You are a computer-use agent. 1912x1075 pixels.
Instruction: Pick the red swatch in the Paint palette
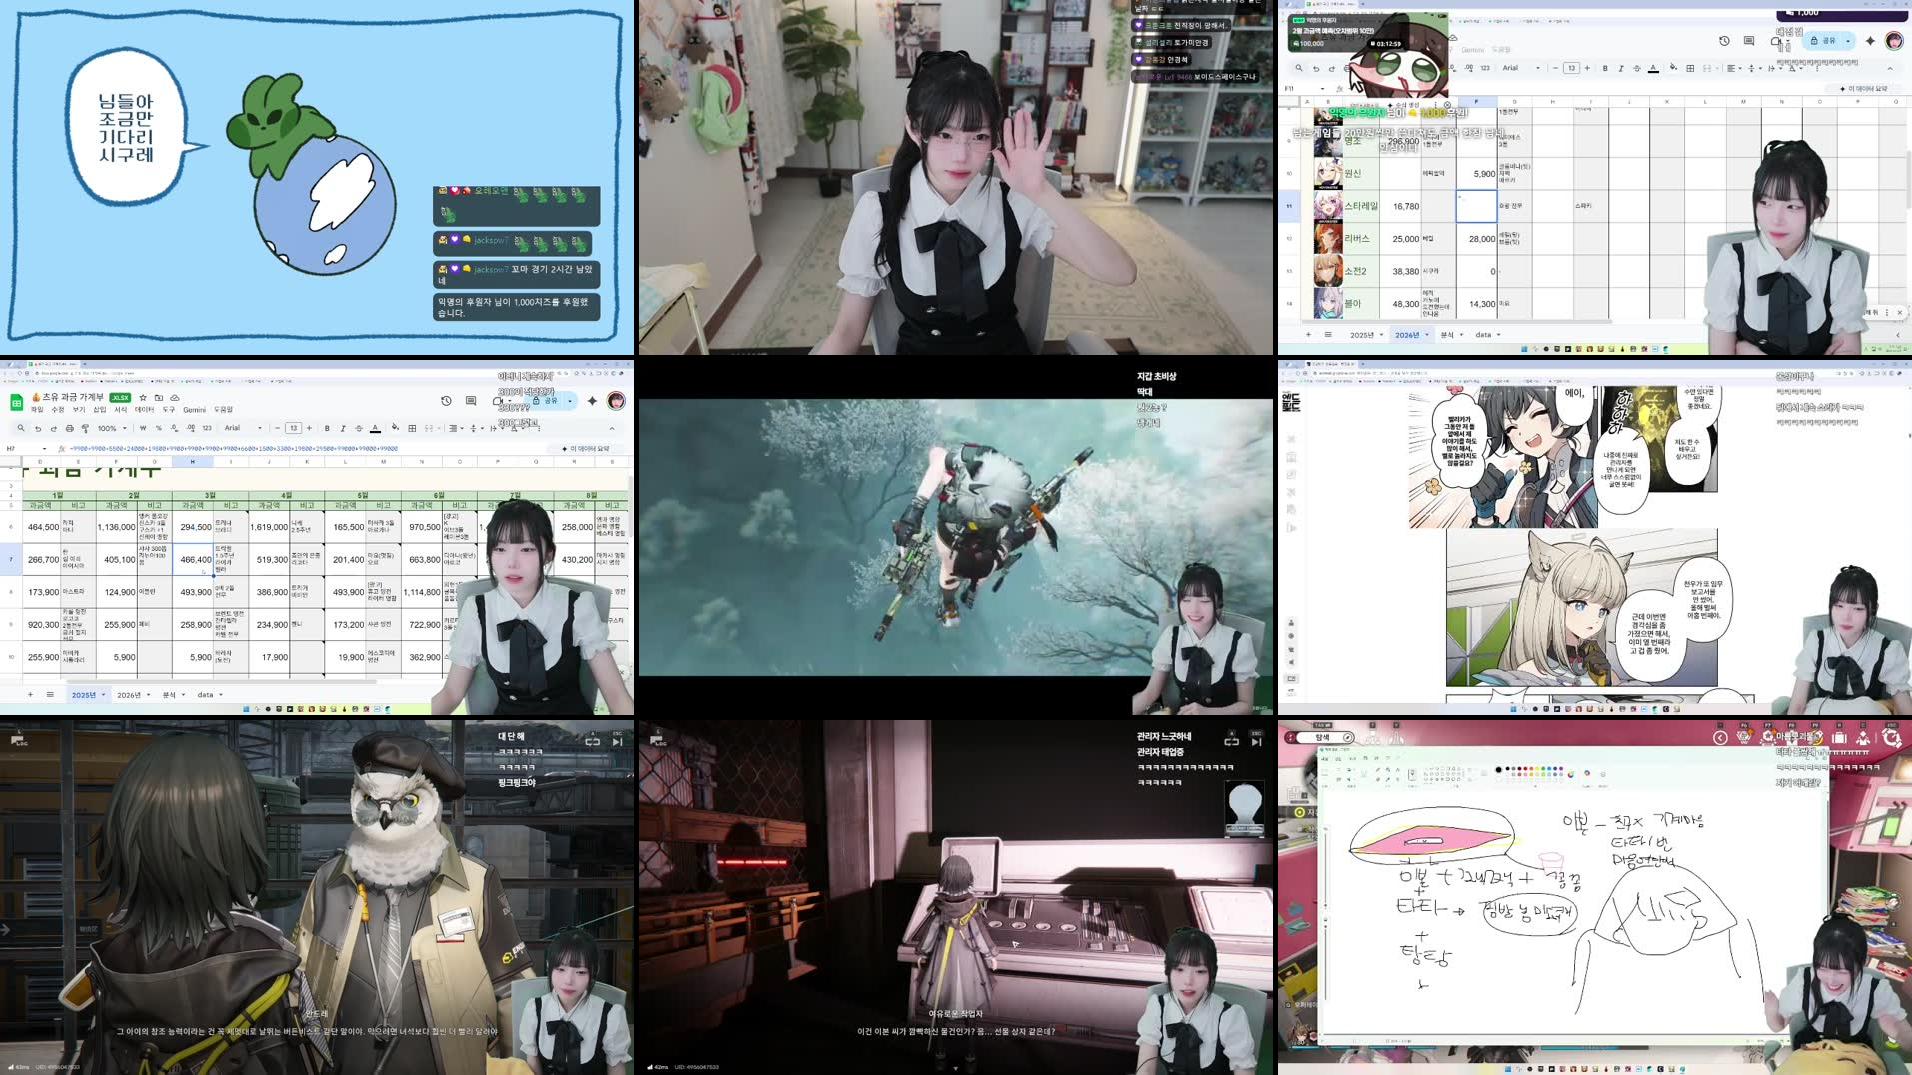coord(1524,769)
